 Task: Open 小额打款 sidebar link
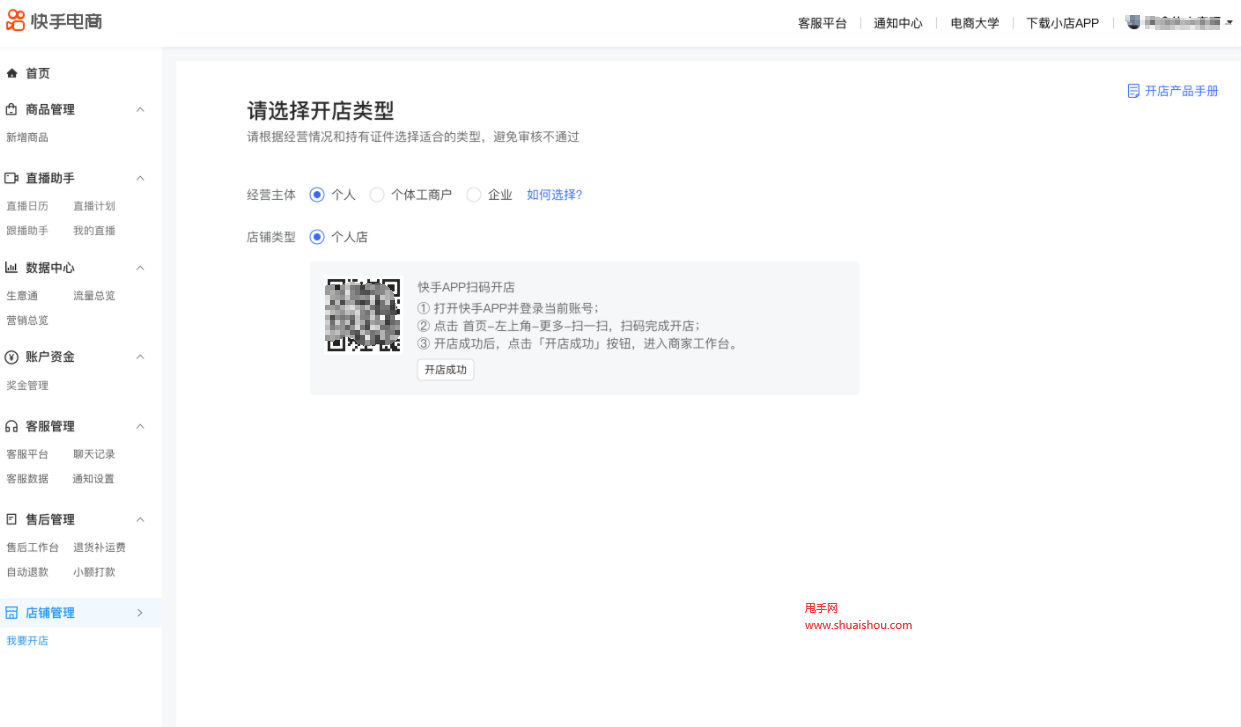(94, 572)
